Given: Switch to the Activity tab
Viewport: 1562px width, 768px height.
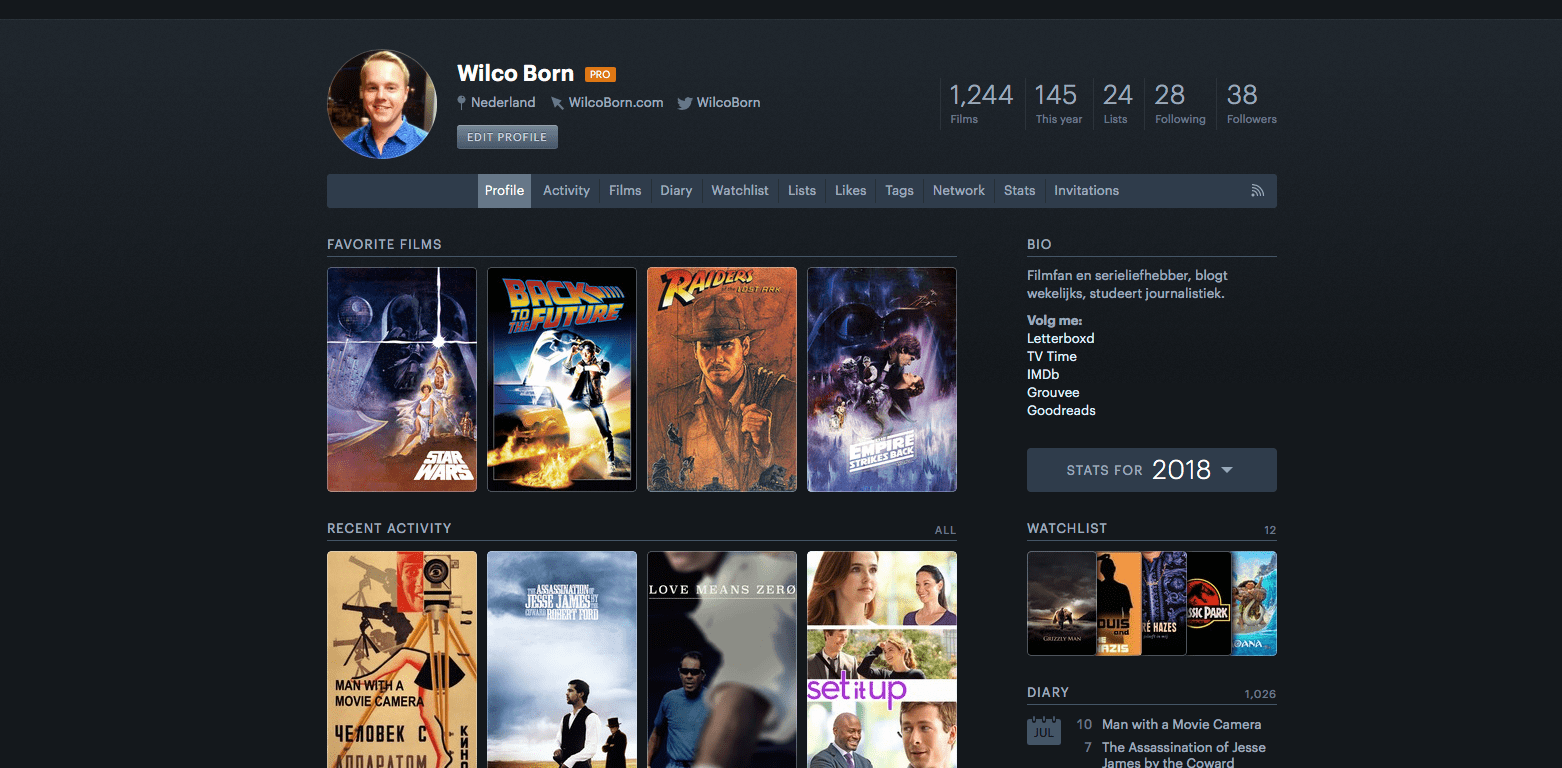Looking at the screenshot, I should (x=566, y=191).
